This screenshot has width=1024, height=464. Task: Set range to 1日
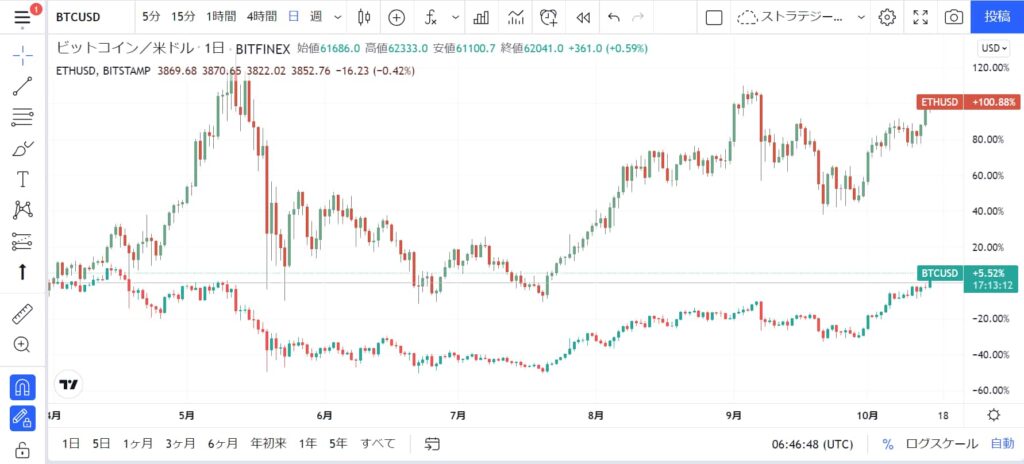pos(71,444)
